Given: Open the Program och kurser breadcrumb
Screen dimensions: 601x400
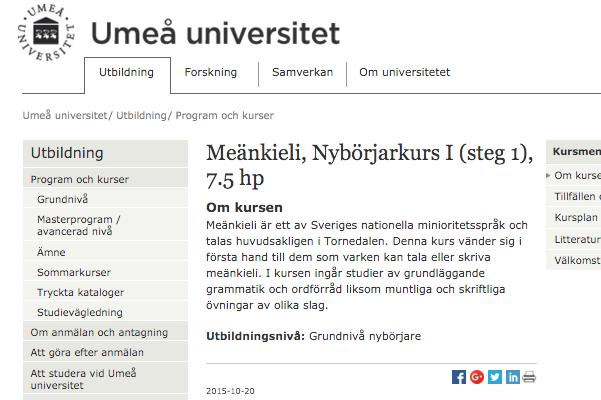Looking at the screenshot, I should pos(225,115).
